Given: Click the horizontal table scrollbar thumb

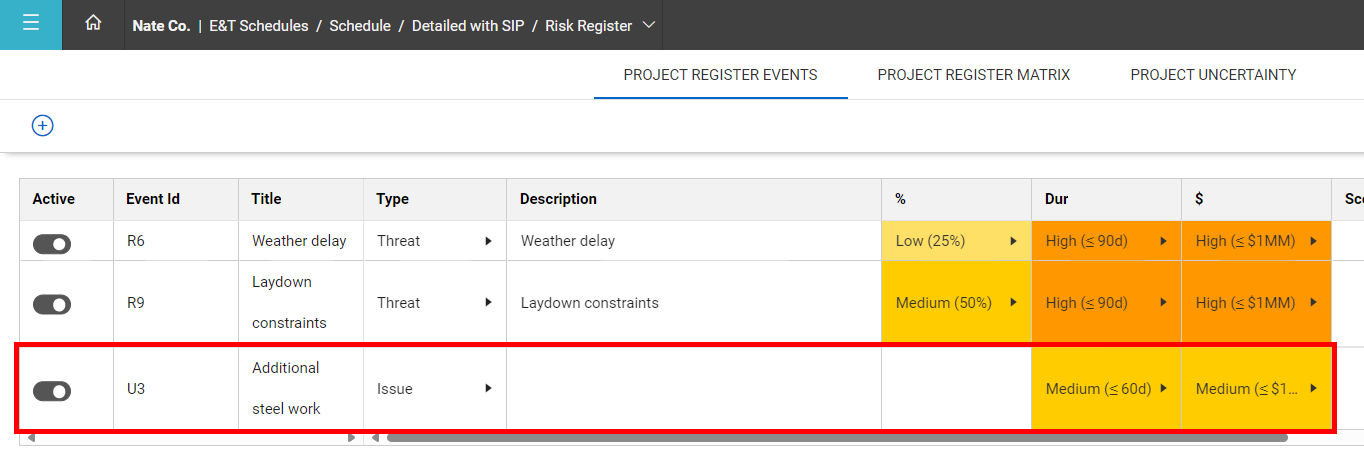Looking at the screenshot, I should (x=836, y=438).
